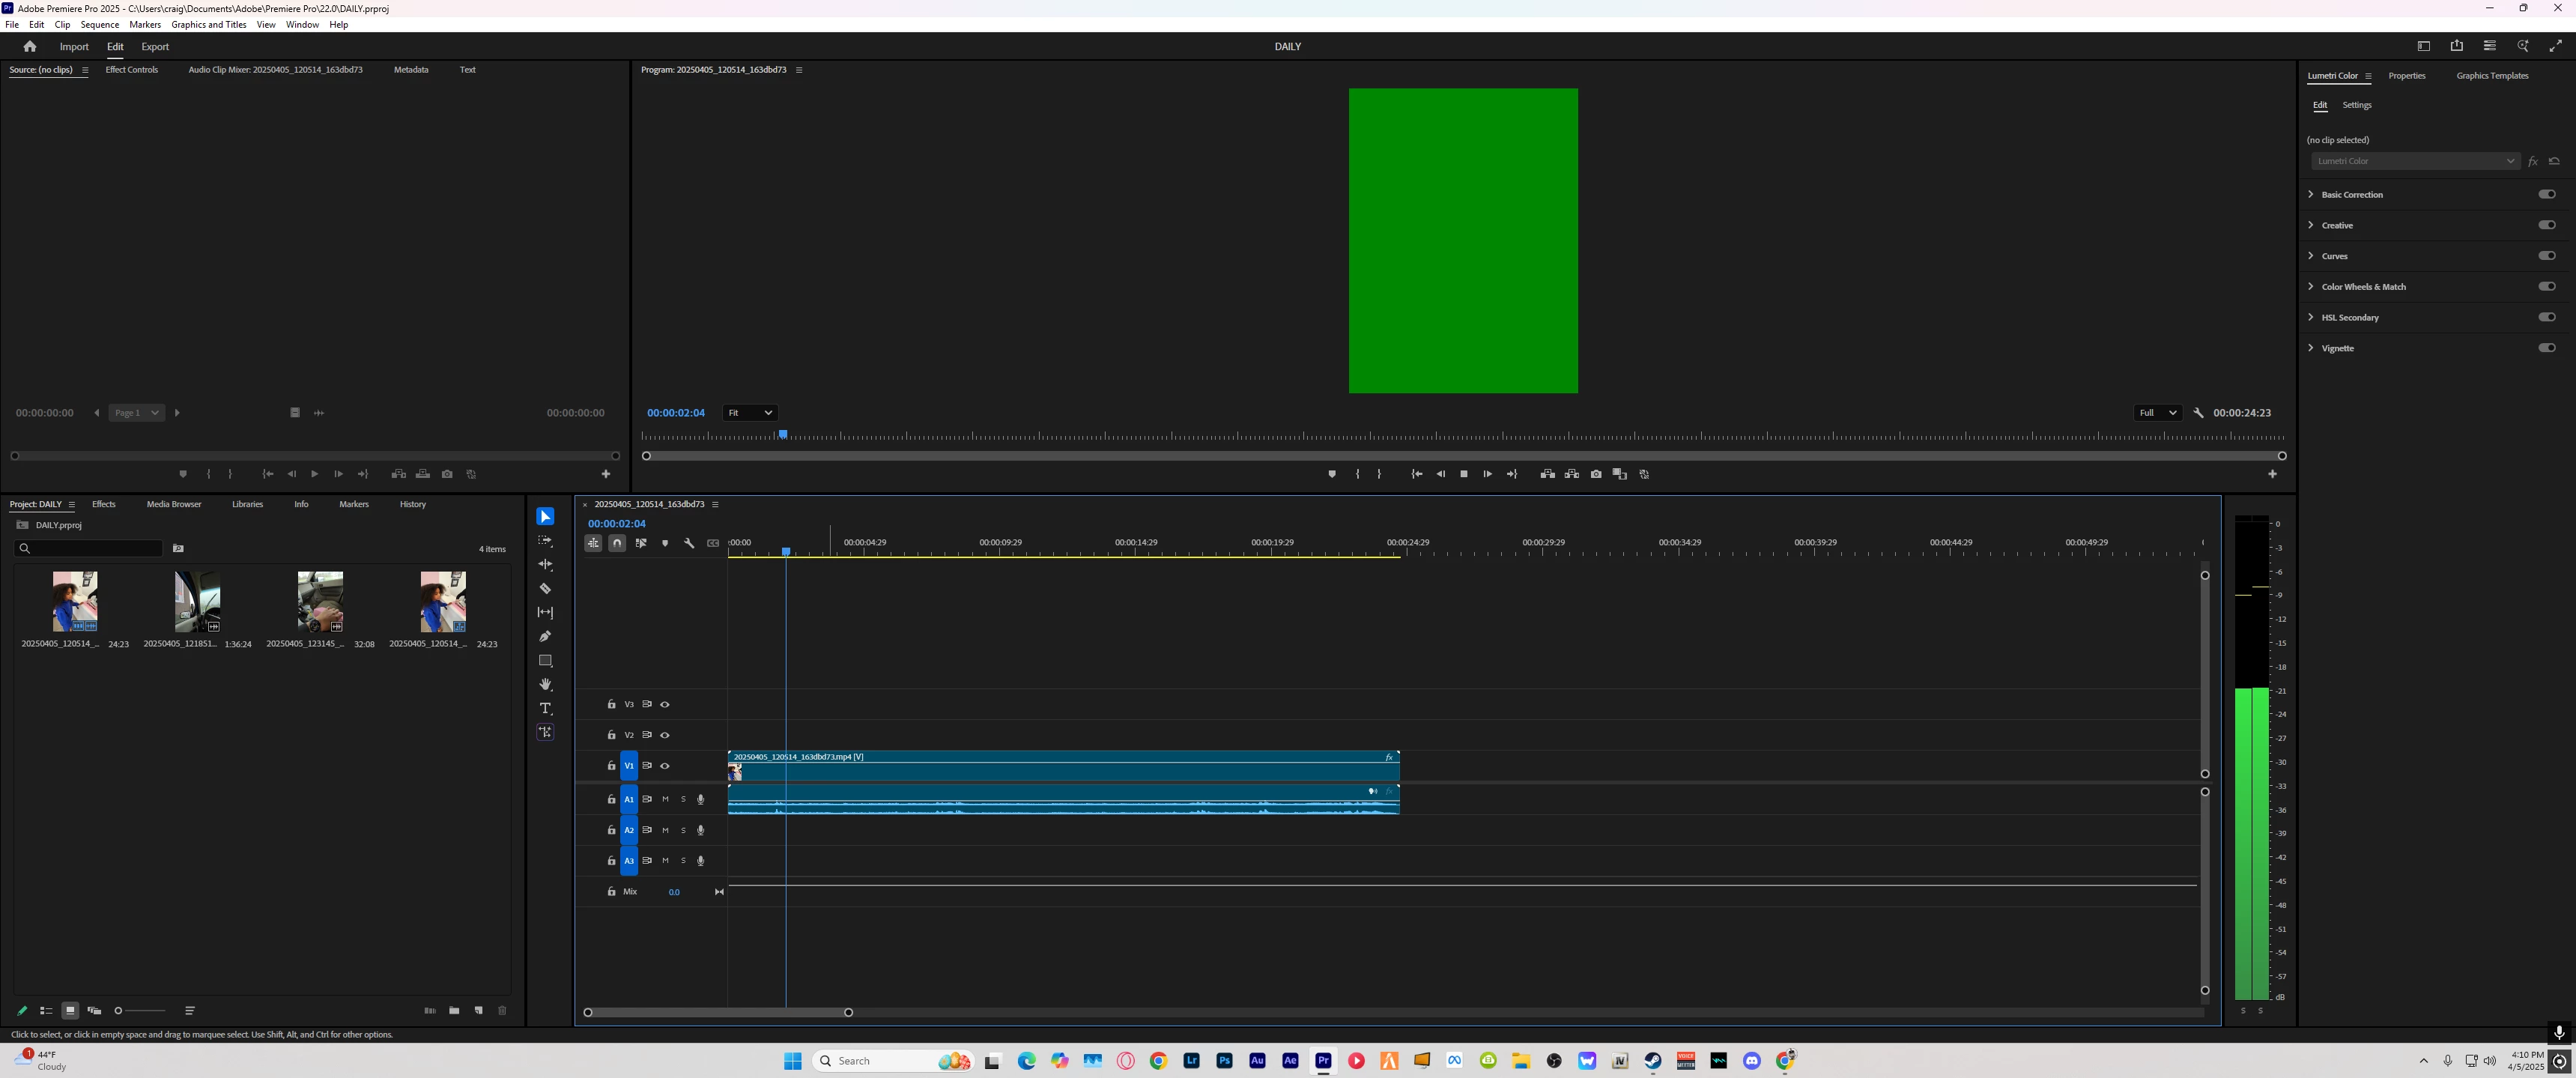Open the Fit zoom level dropdown
Screen dimensions: 2576x1078
[750, 413]
